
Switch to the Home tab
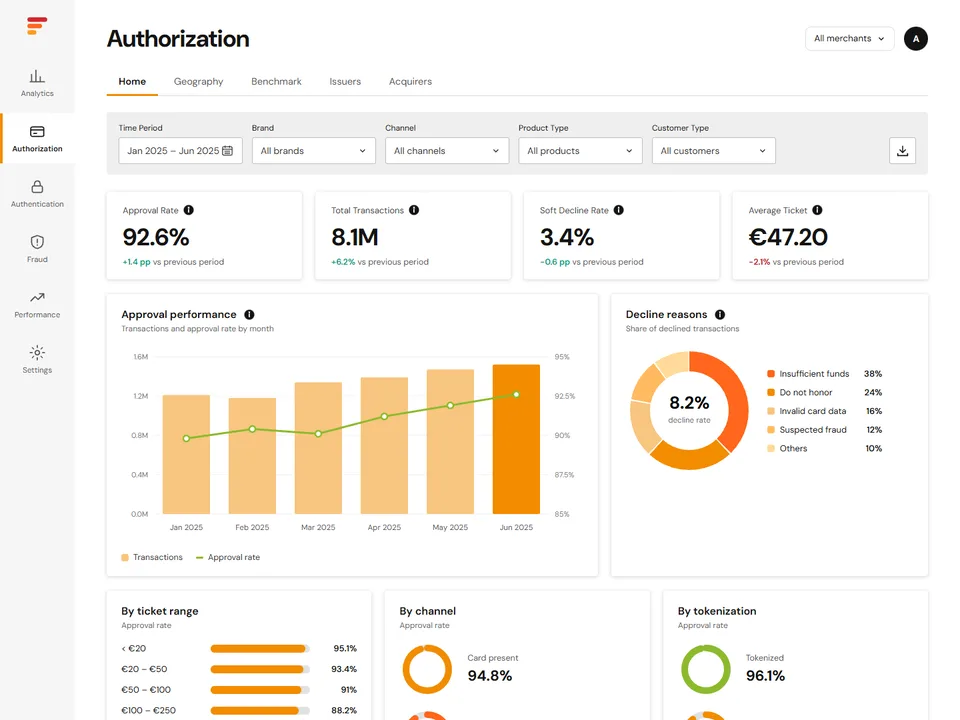[x=132, y=81]
